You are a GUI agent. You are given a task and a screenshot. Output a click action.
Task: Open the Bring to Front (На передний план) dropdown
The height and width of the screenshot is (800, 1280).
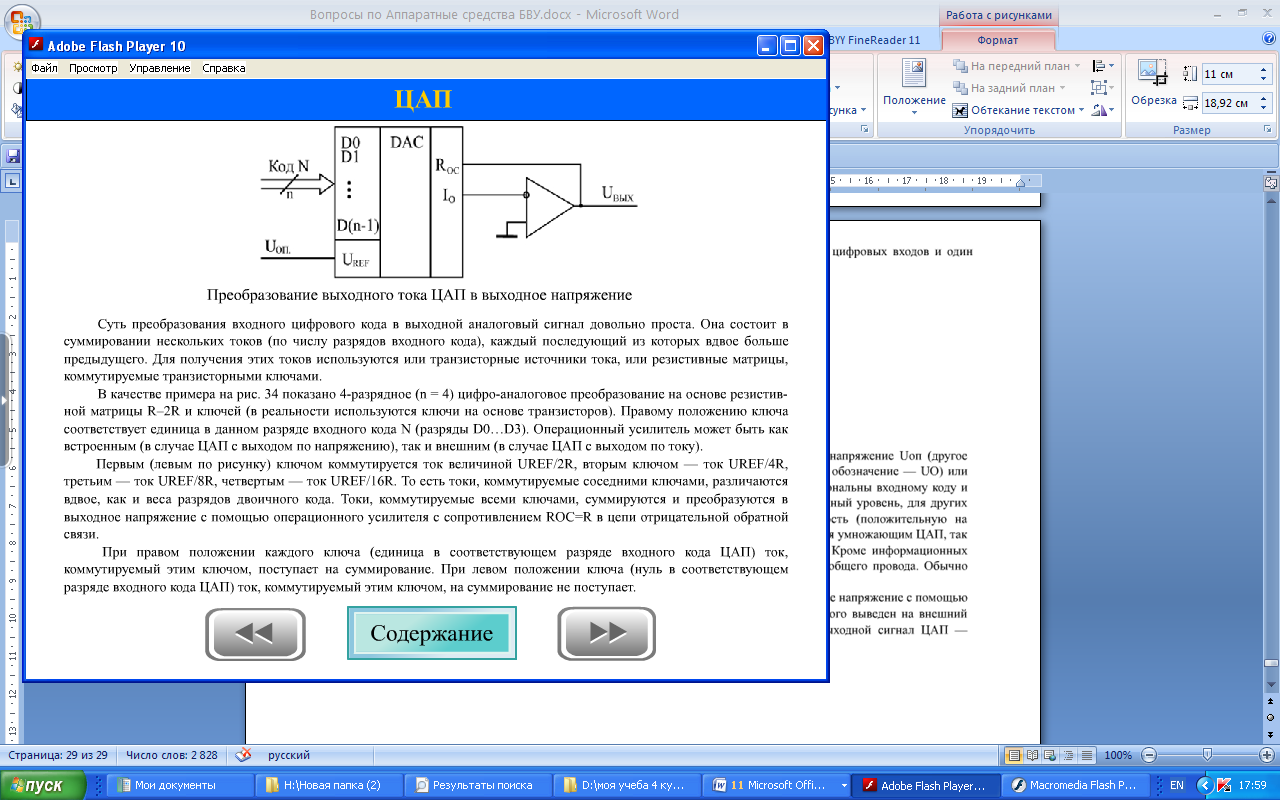click(1078, 66)
